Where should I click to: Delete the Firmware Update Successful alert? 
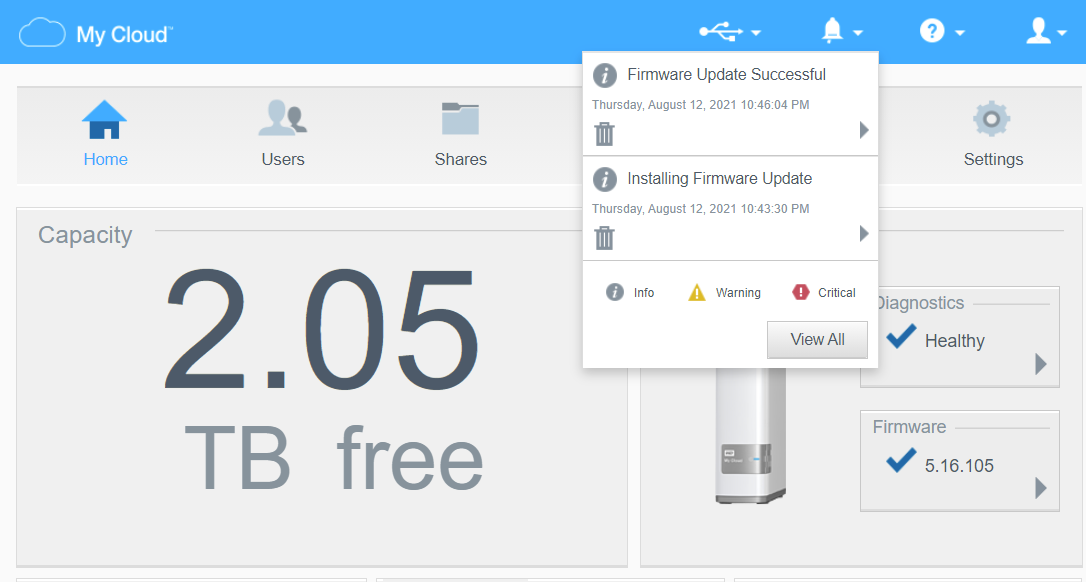[605, 134]
